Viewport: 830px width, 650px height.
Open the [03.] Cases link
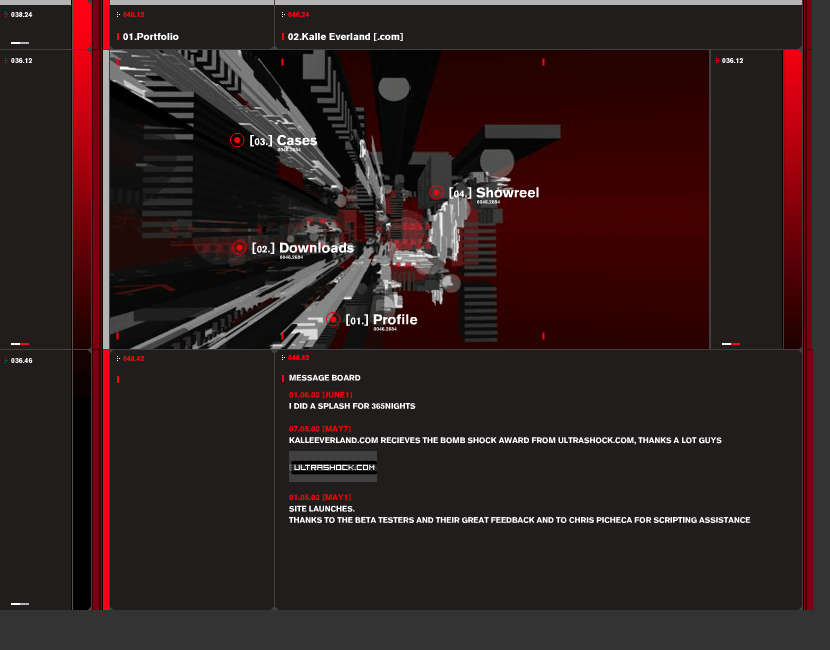coord(283,141)
